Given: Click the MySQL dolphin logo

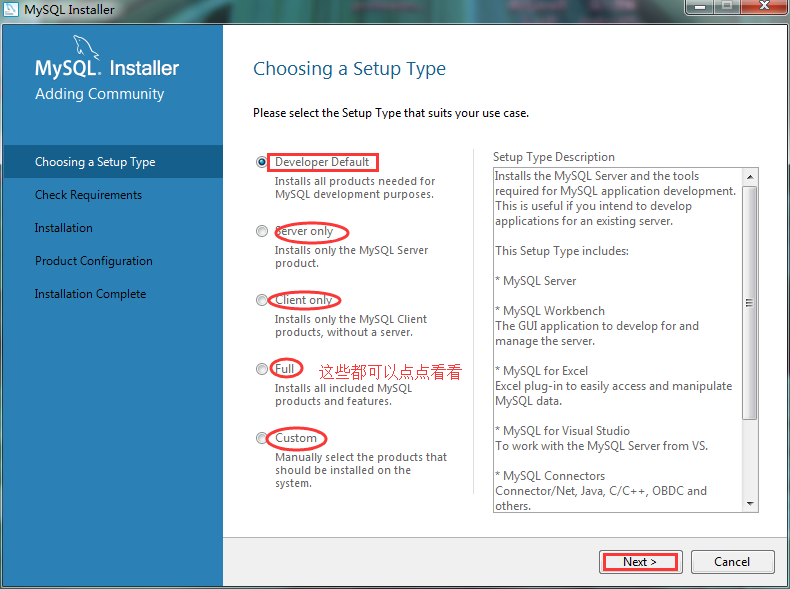Looking at the screenshot, I should (x=86, y=47).
